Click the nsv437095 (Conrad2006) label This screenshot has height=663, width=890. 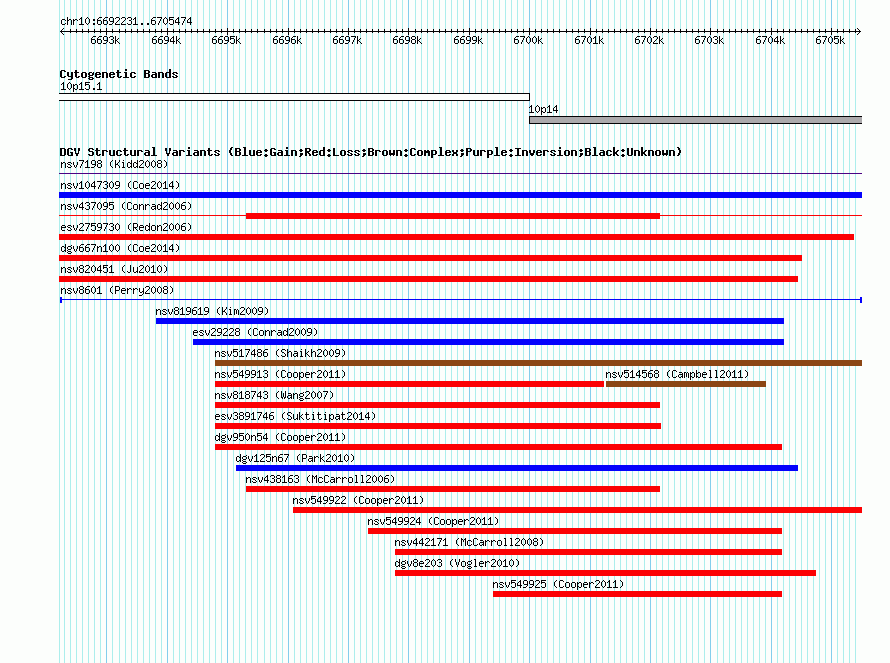(x=126, y=207)
